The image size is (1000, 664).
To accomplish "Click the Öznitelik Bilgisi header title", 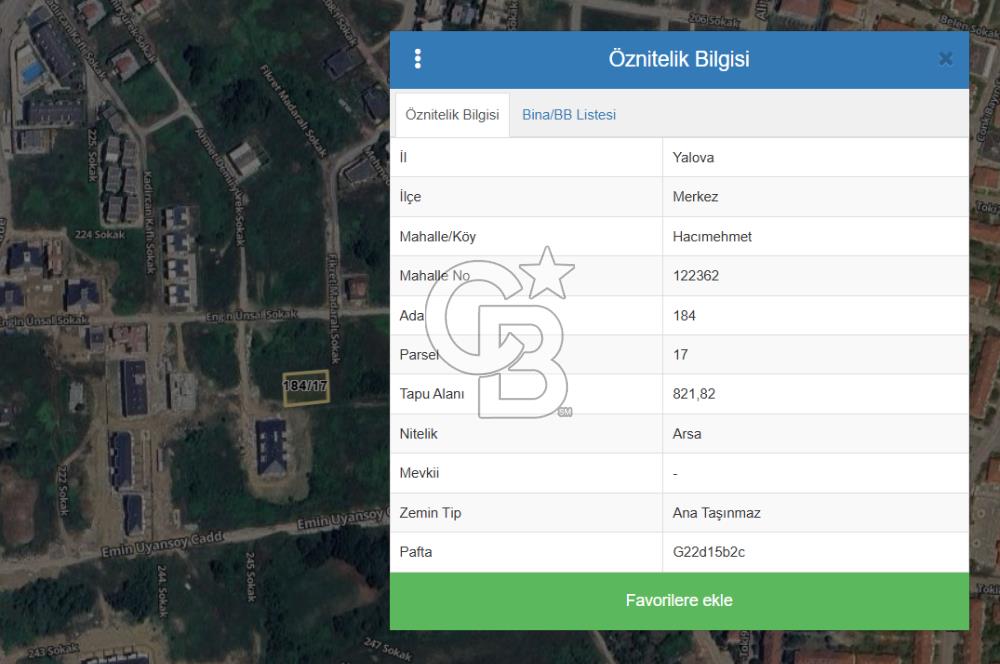I will click(678, 59).
